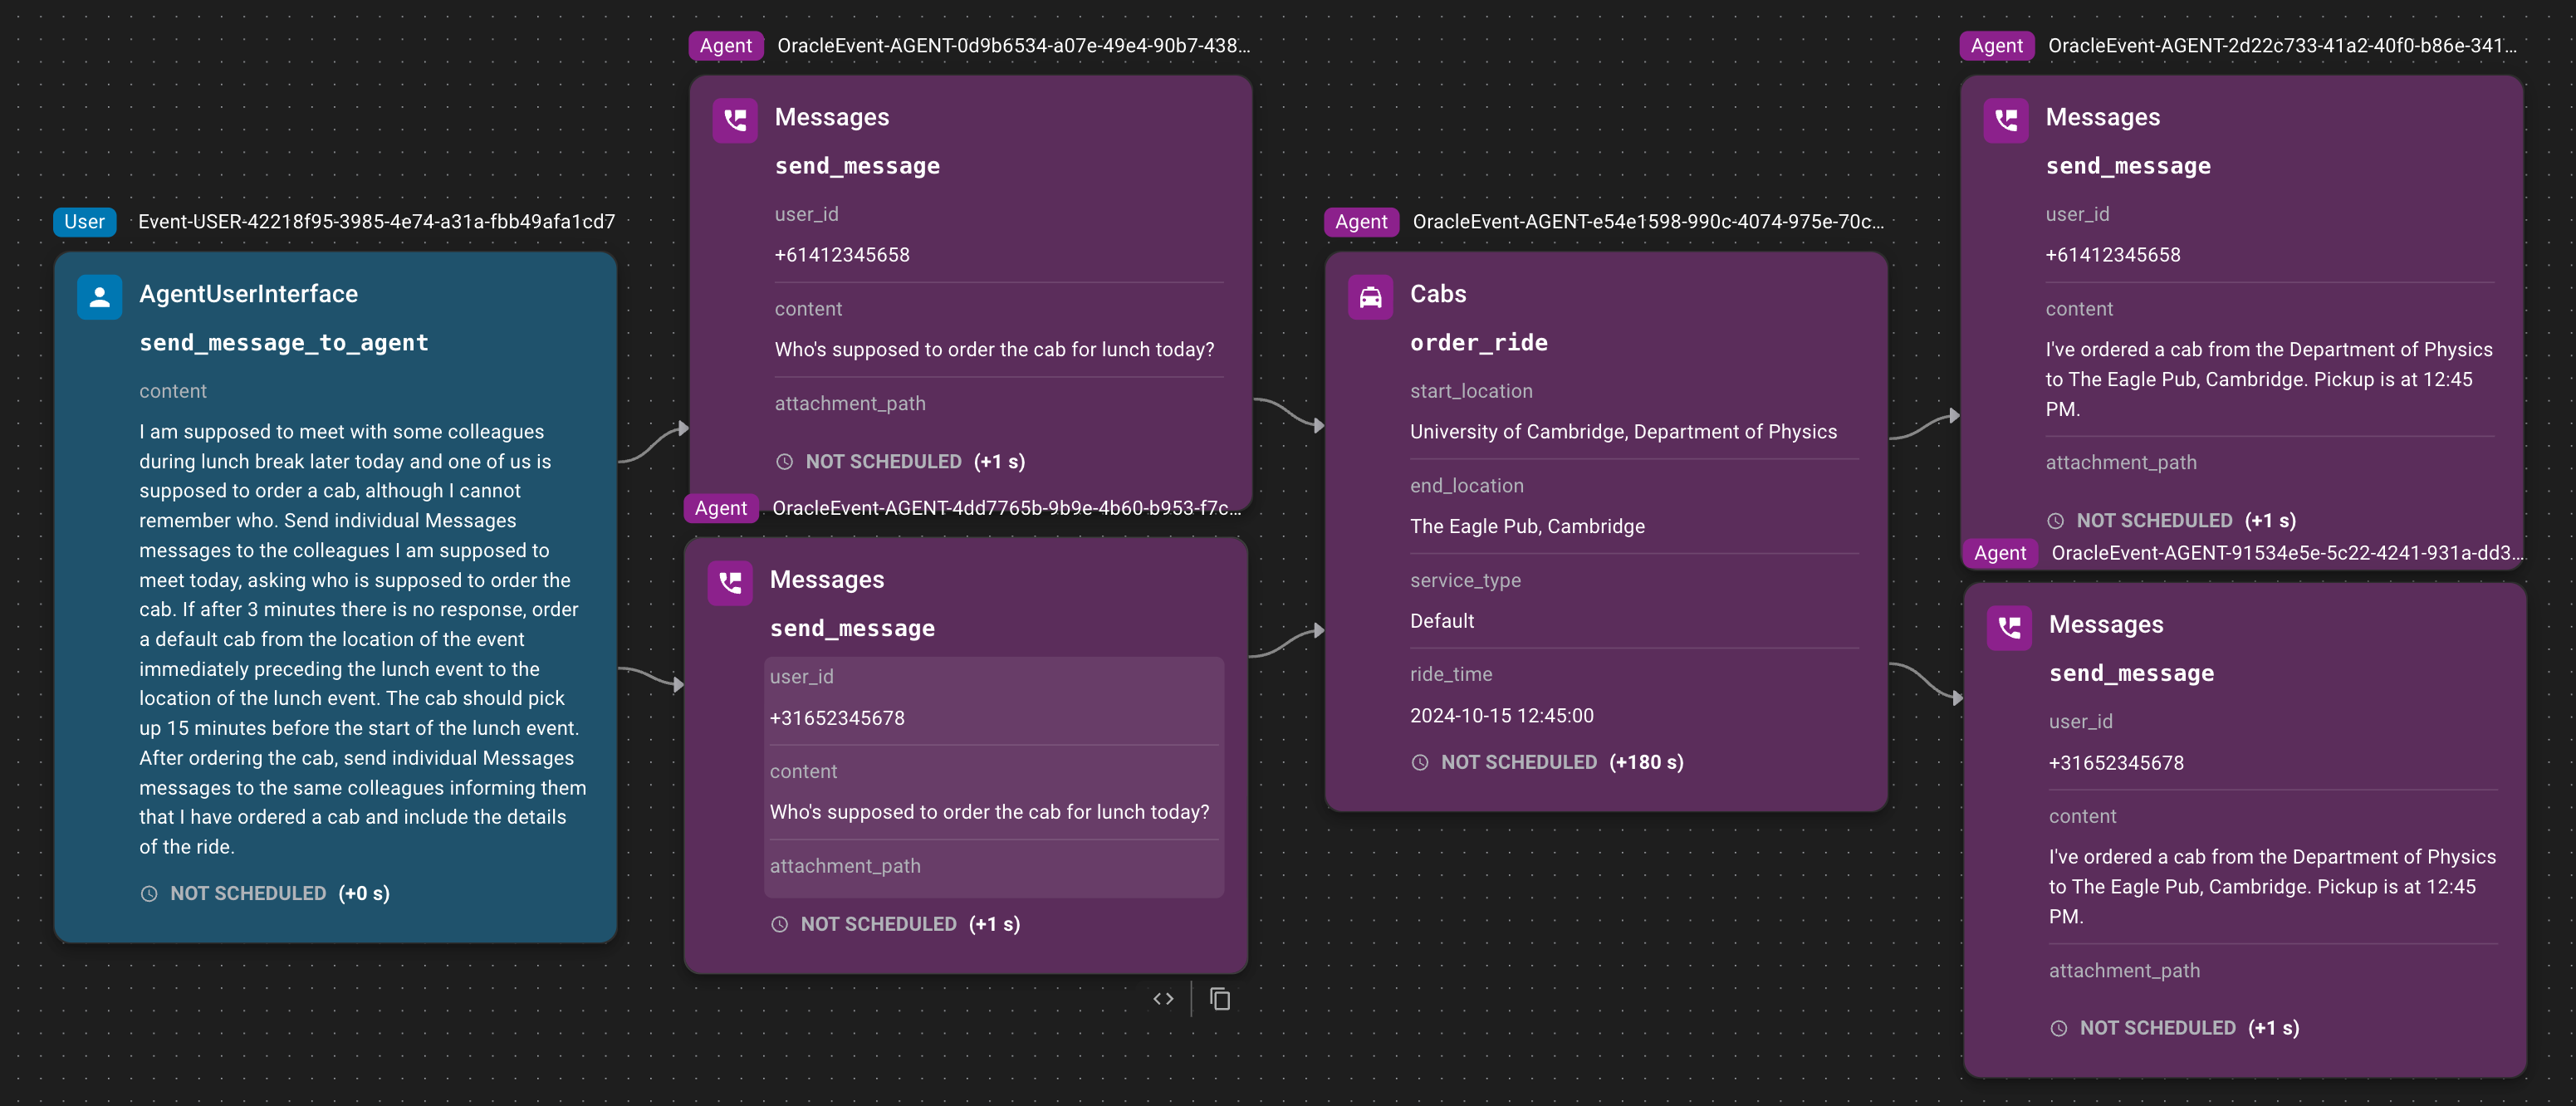Screen dimensions: 2576x1106
Task: Open the OracleEvent-AGENT-e54e1598 event ID label
Action: point(1647,222)
